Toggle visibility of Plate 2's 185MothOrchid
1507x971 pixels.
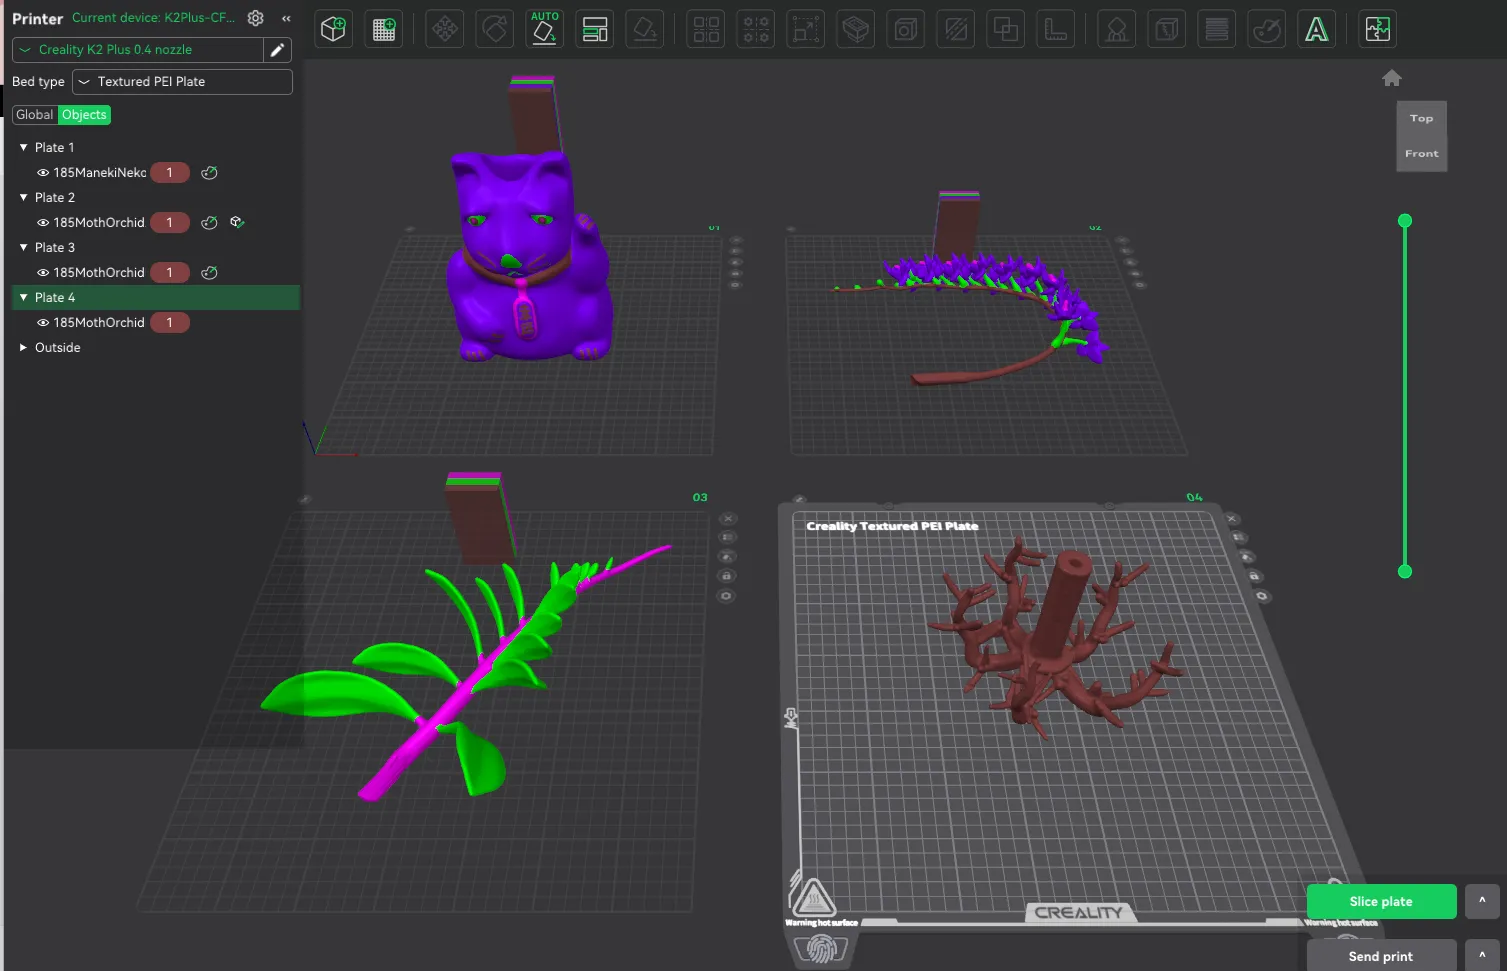[x=43, y=223]
